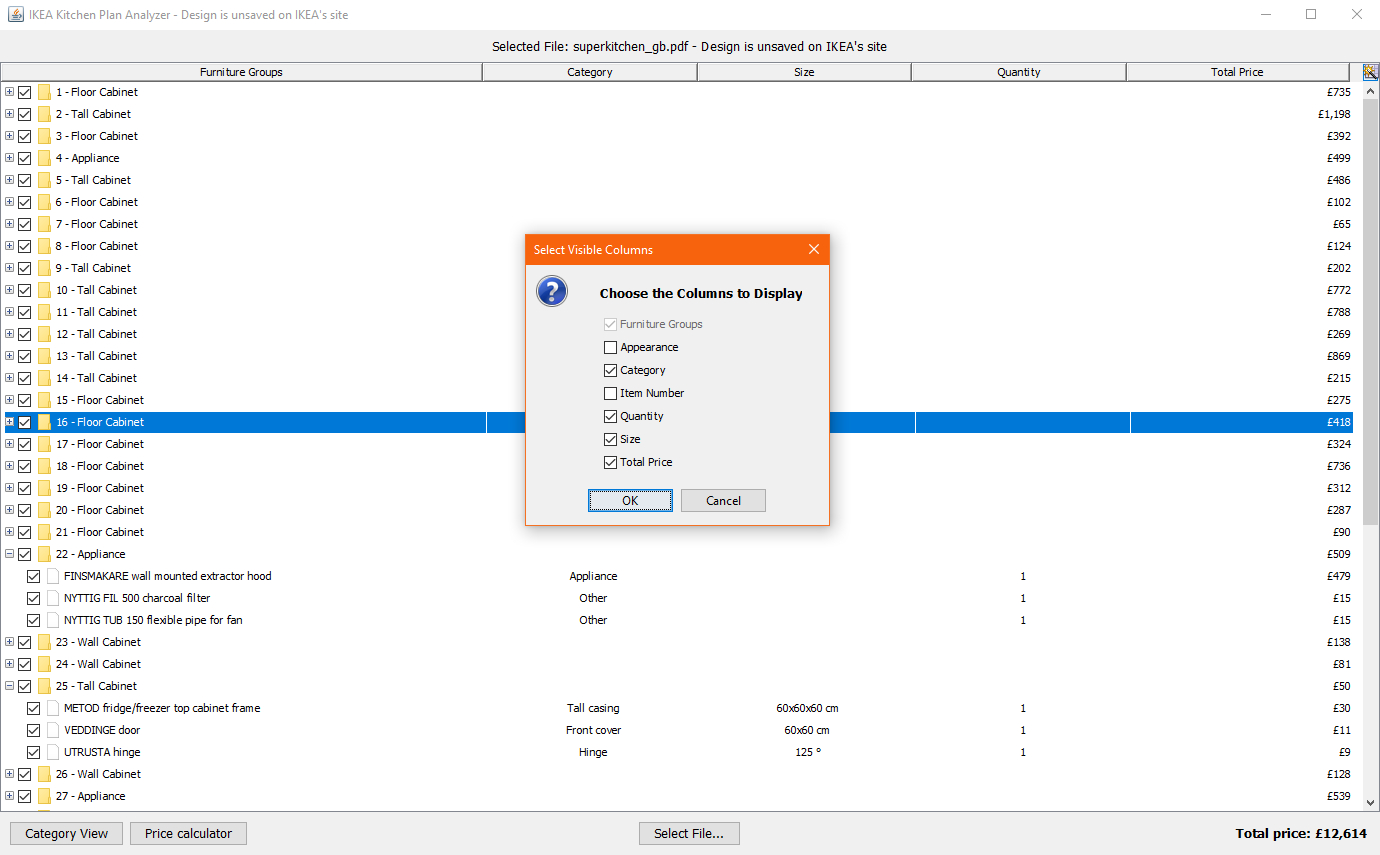Switch to Category View
1380x855 pixels.
tap(67, 833)
